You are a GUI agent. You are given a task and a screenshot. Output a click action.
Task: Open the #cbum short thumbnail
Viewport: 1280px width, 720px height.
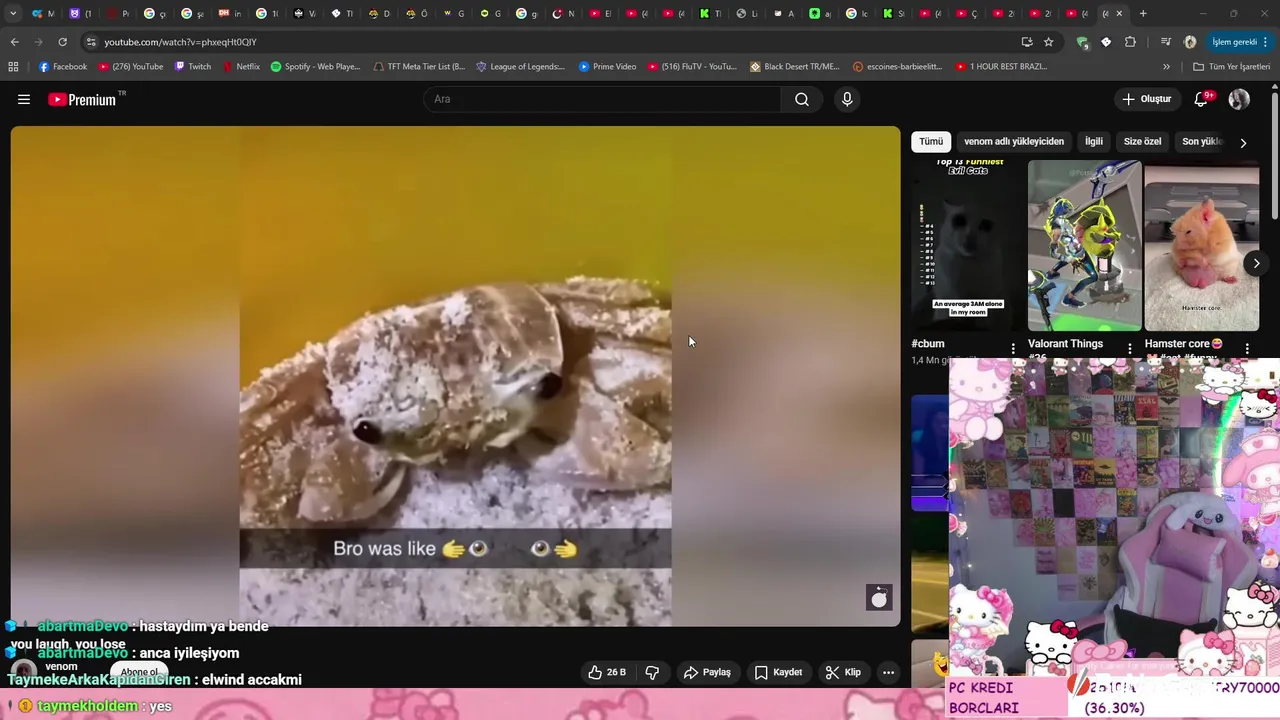tap(968, 245)
